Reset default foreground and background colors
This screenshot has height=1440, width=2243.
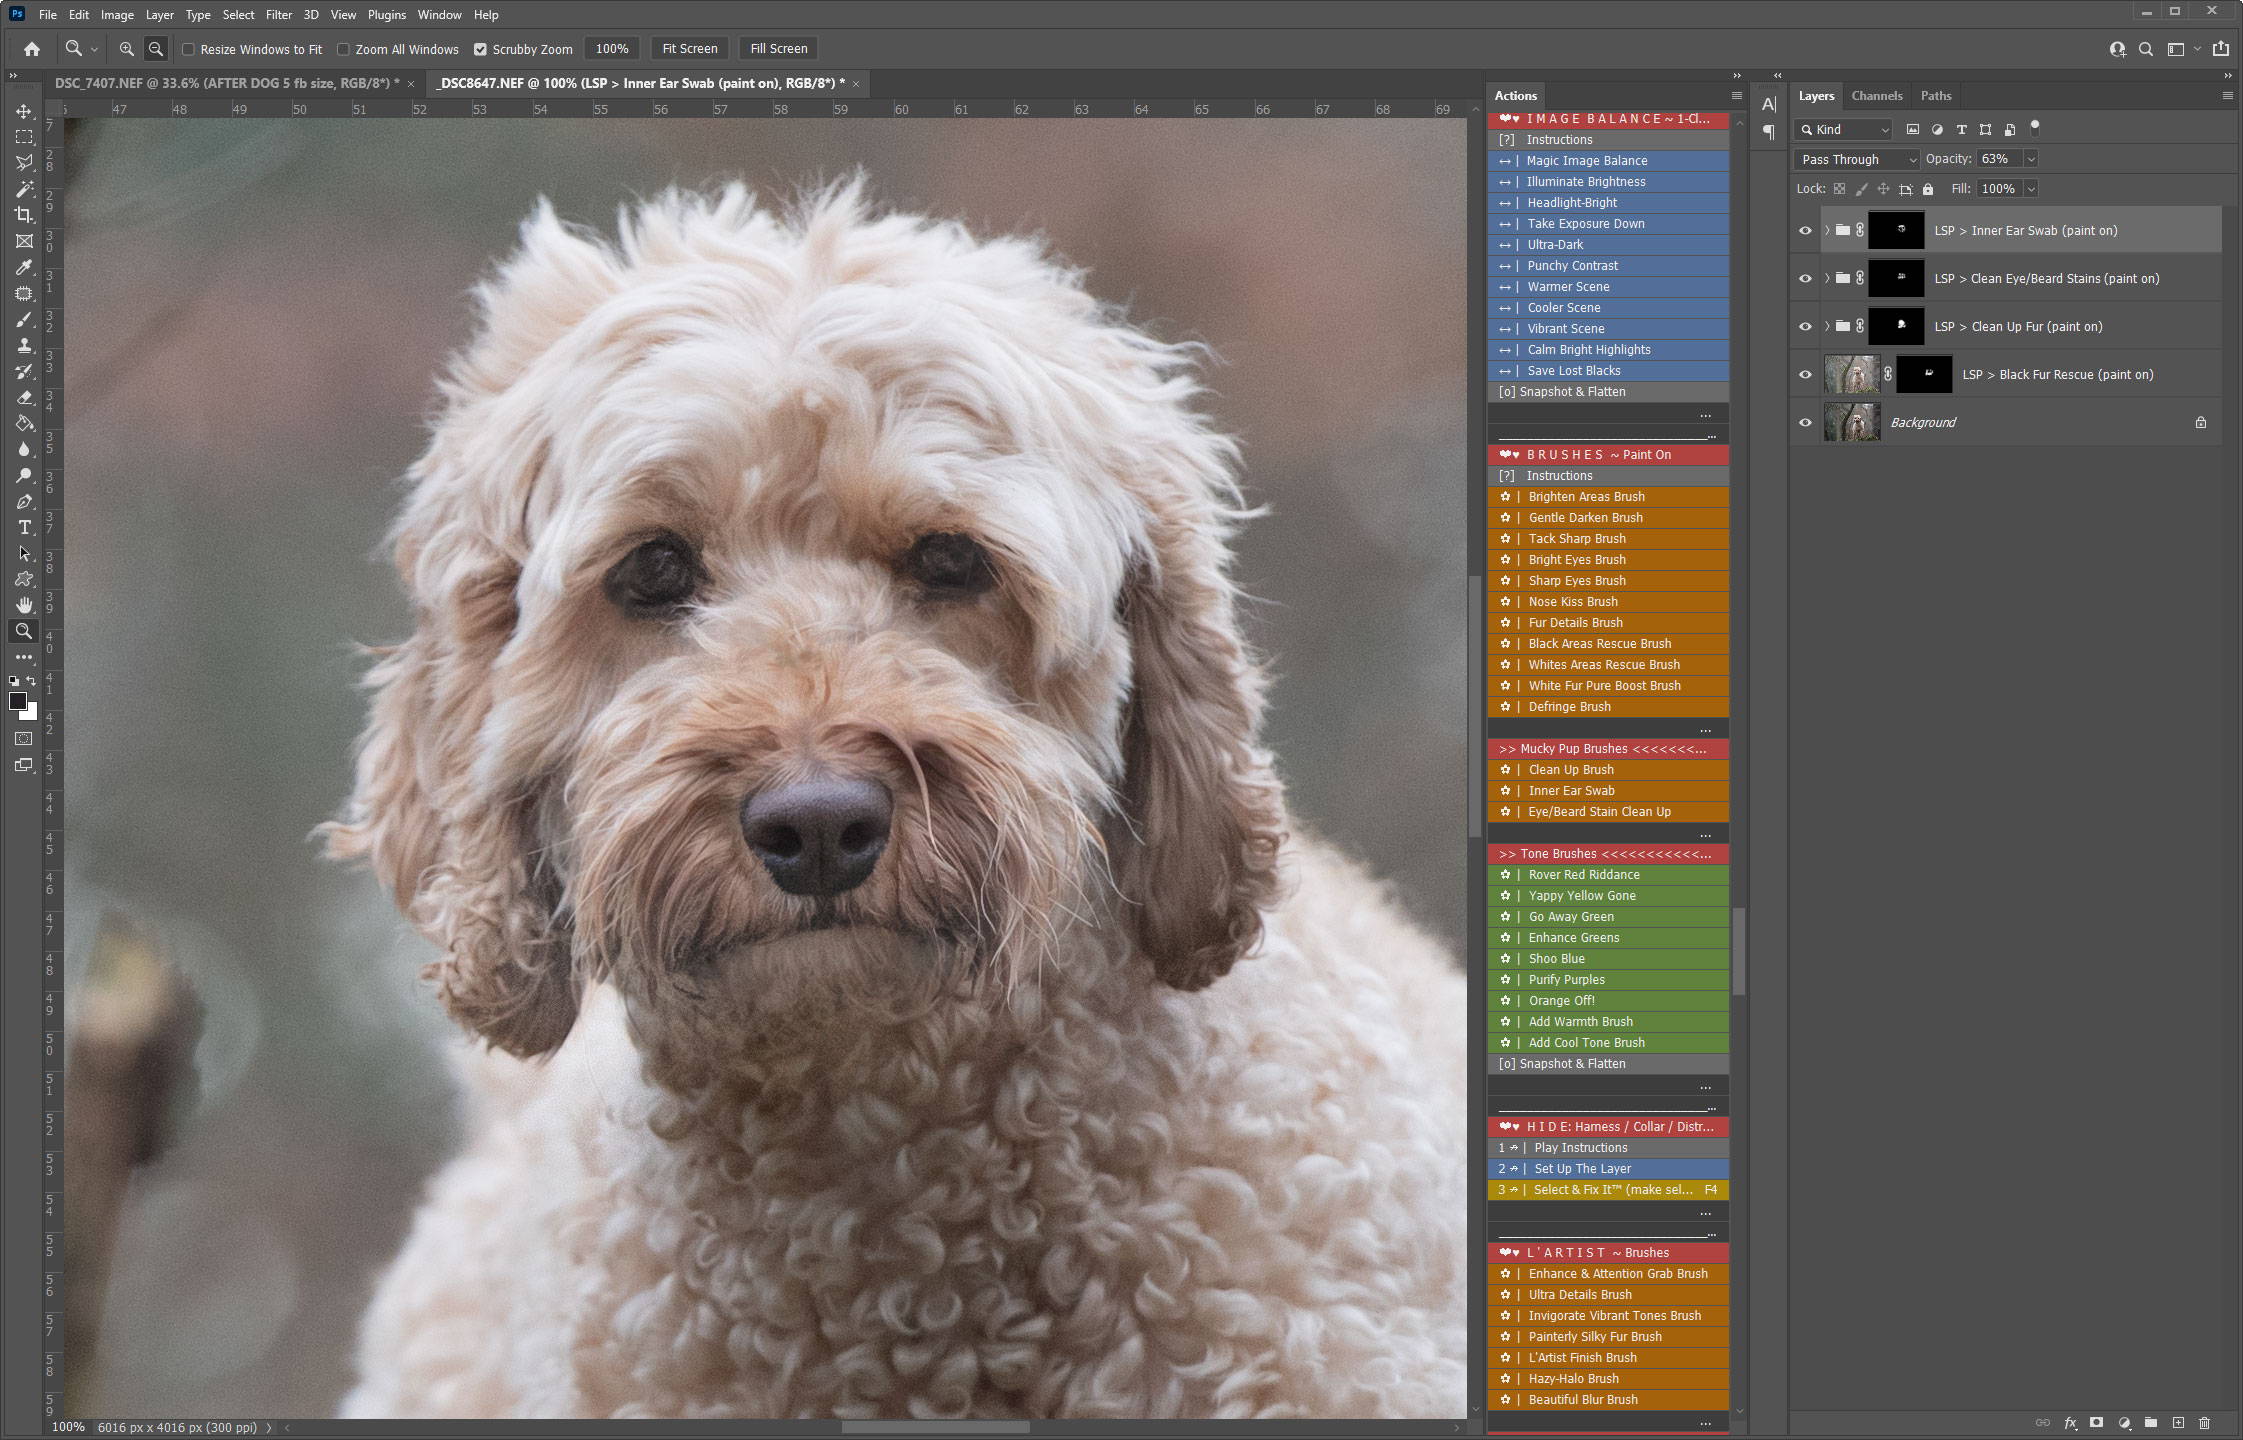click(14, 681)
